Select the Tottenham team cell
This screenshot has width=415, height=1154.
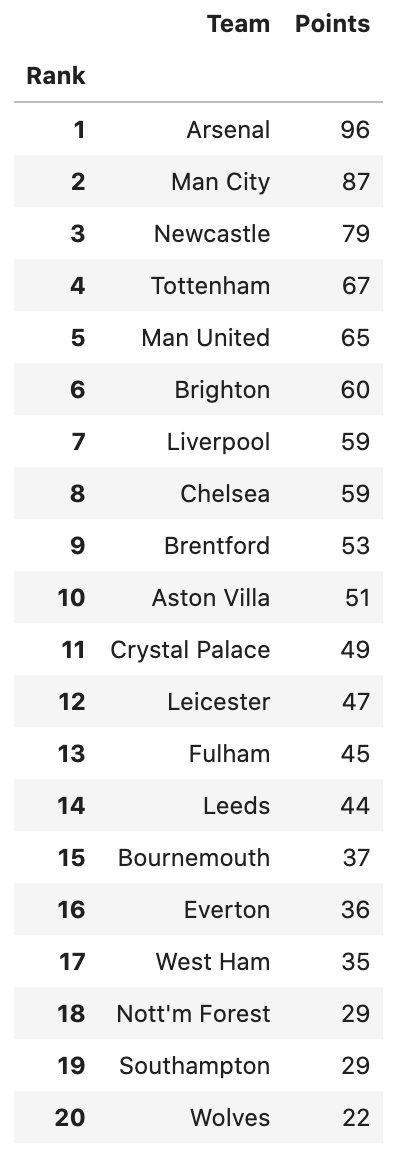pyautogui.click(x=210, y=286)
